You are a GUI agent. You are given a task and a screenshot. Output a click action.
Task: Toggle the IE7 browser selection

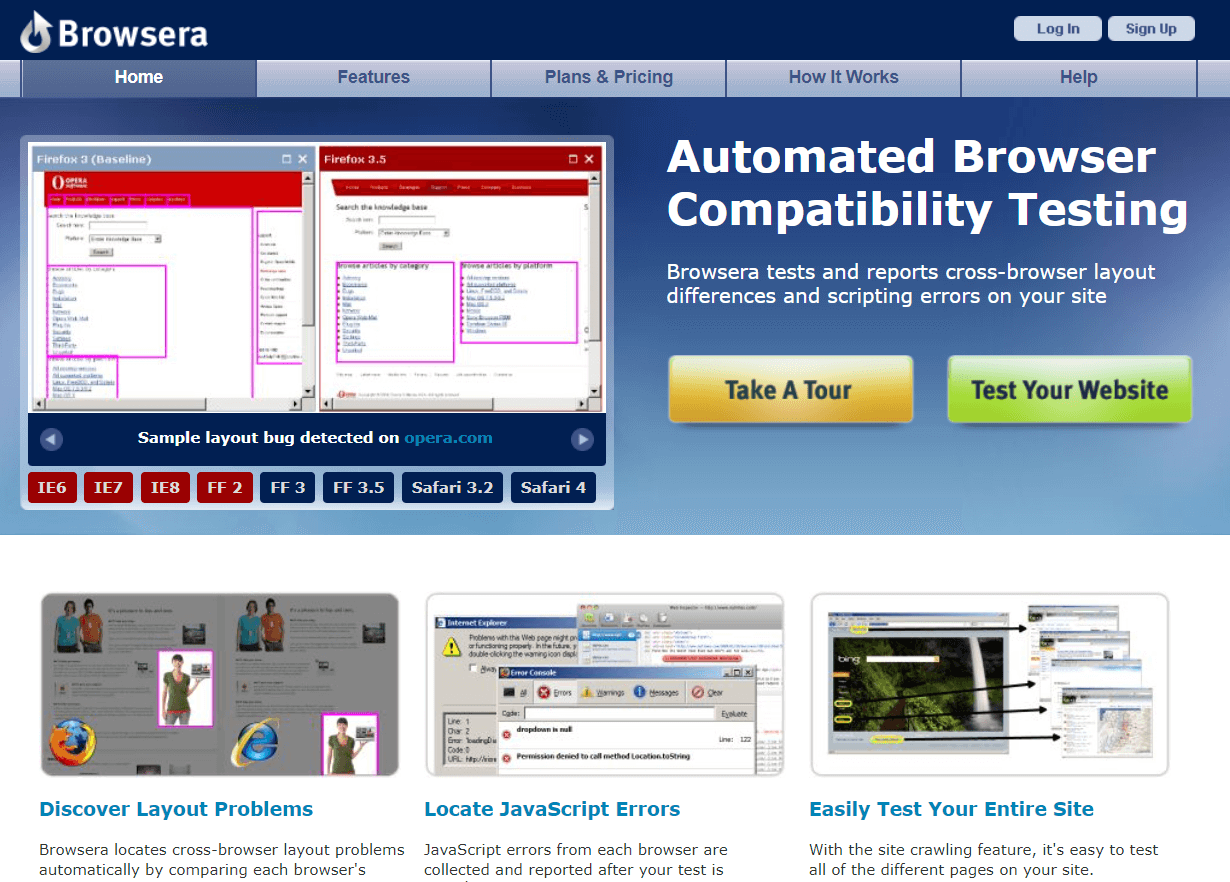pyautogui.click(x=108, y=487)
